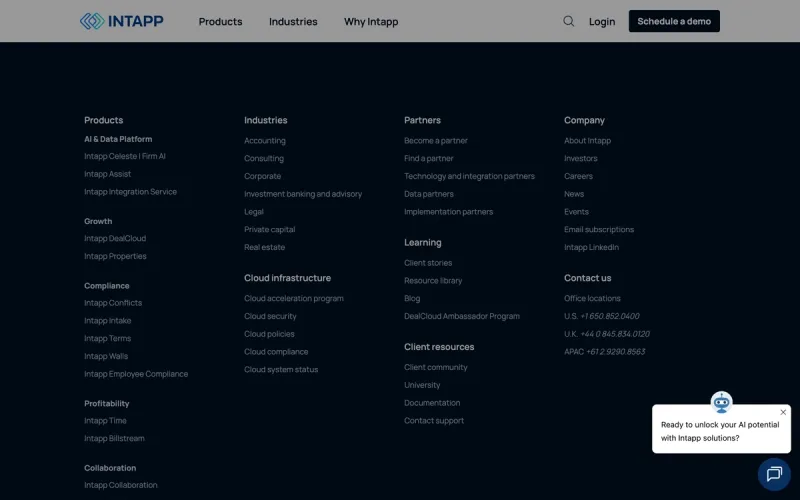
Task: Click the Cloud infrastructure heading
Action: (287, 278)
